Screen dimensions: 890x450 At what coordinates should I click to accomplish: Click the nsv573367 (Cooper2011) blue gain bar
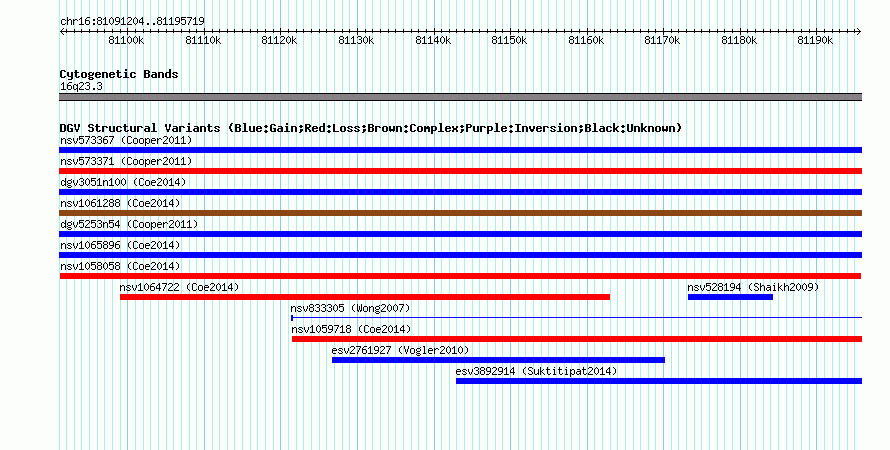(460, 150)
